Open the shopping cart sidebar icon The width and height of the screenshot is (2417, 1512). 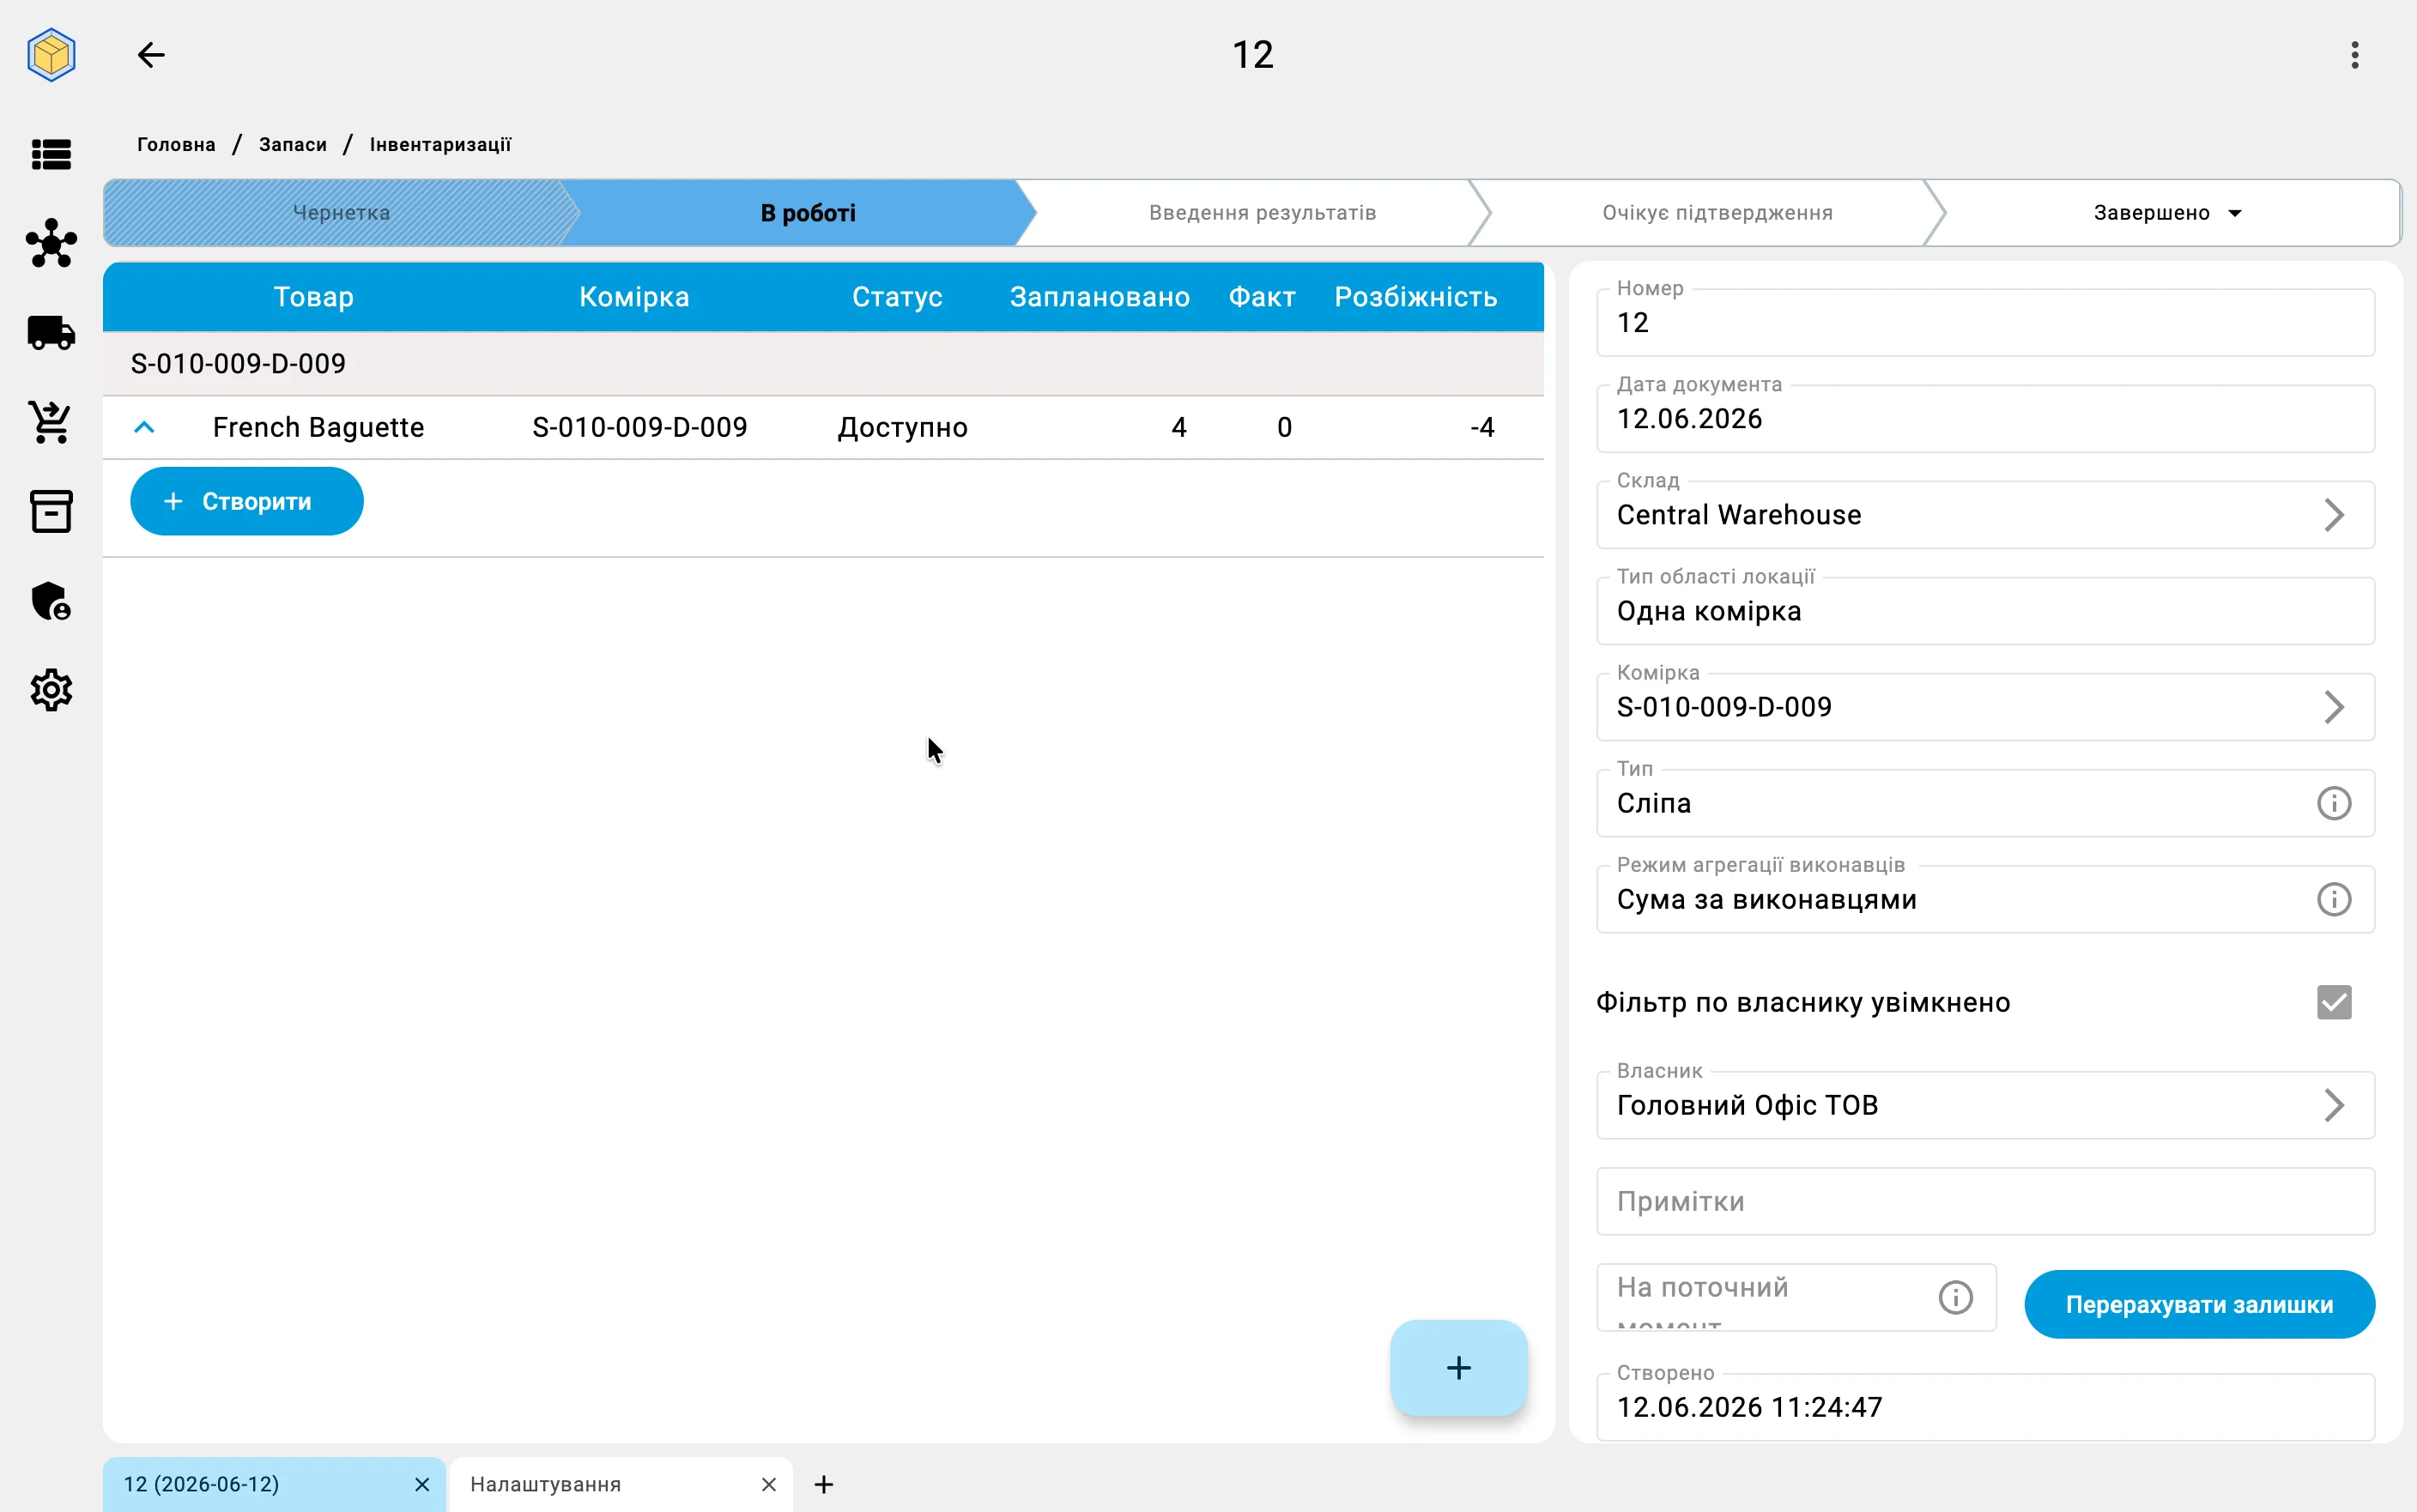[51, 422]
